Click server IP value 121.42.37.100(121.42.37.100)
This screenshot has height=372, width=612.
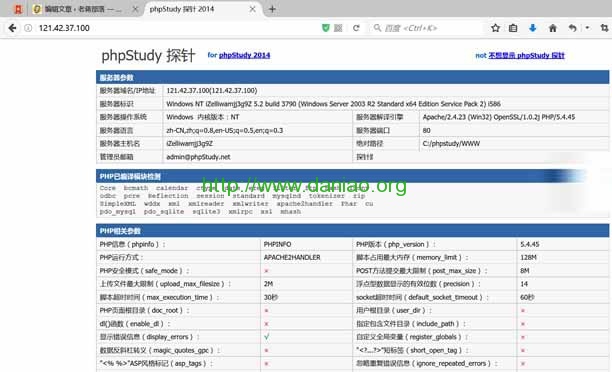(212, 91)
